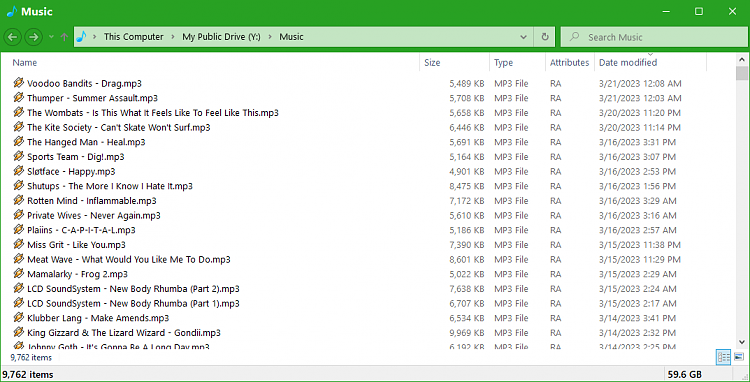This screenshot has width=750, height=382.
Task: Click icon for Sports Team - Dig!.mp3
Action: (18, 156)
